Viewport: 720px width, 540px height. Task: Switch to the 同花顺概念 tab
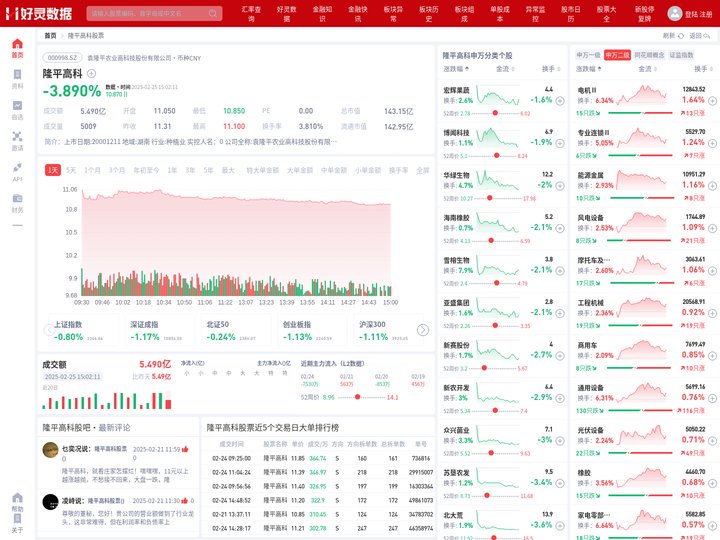click(x=649, y=55)
